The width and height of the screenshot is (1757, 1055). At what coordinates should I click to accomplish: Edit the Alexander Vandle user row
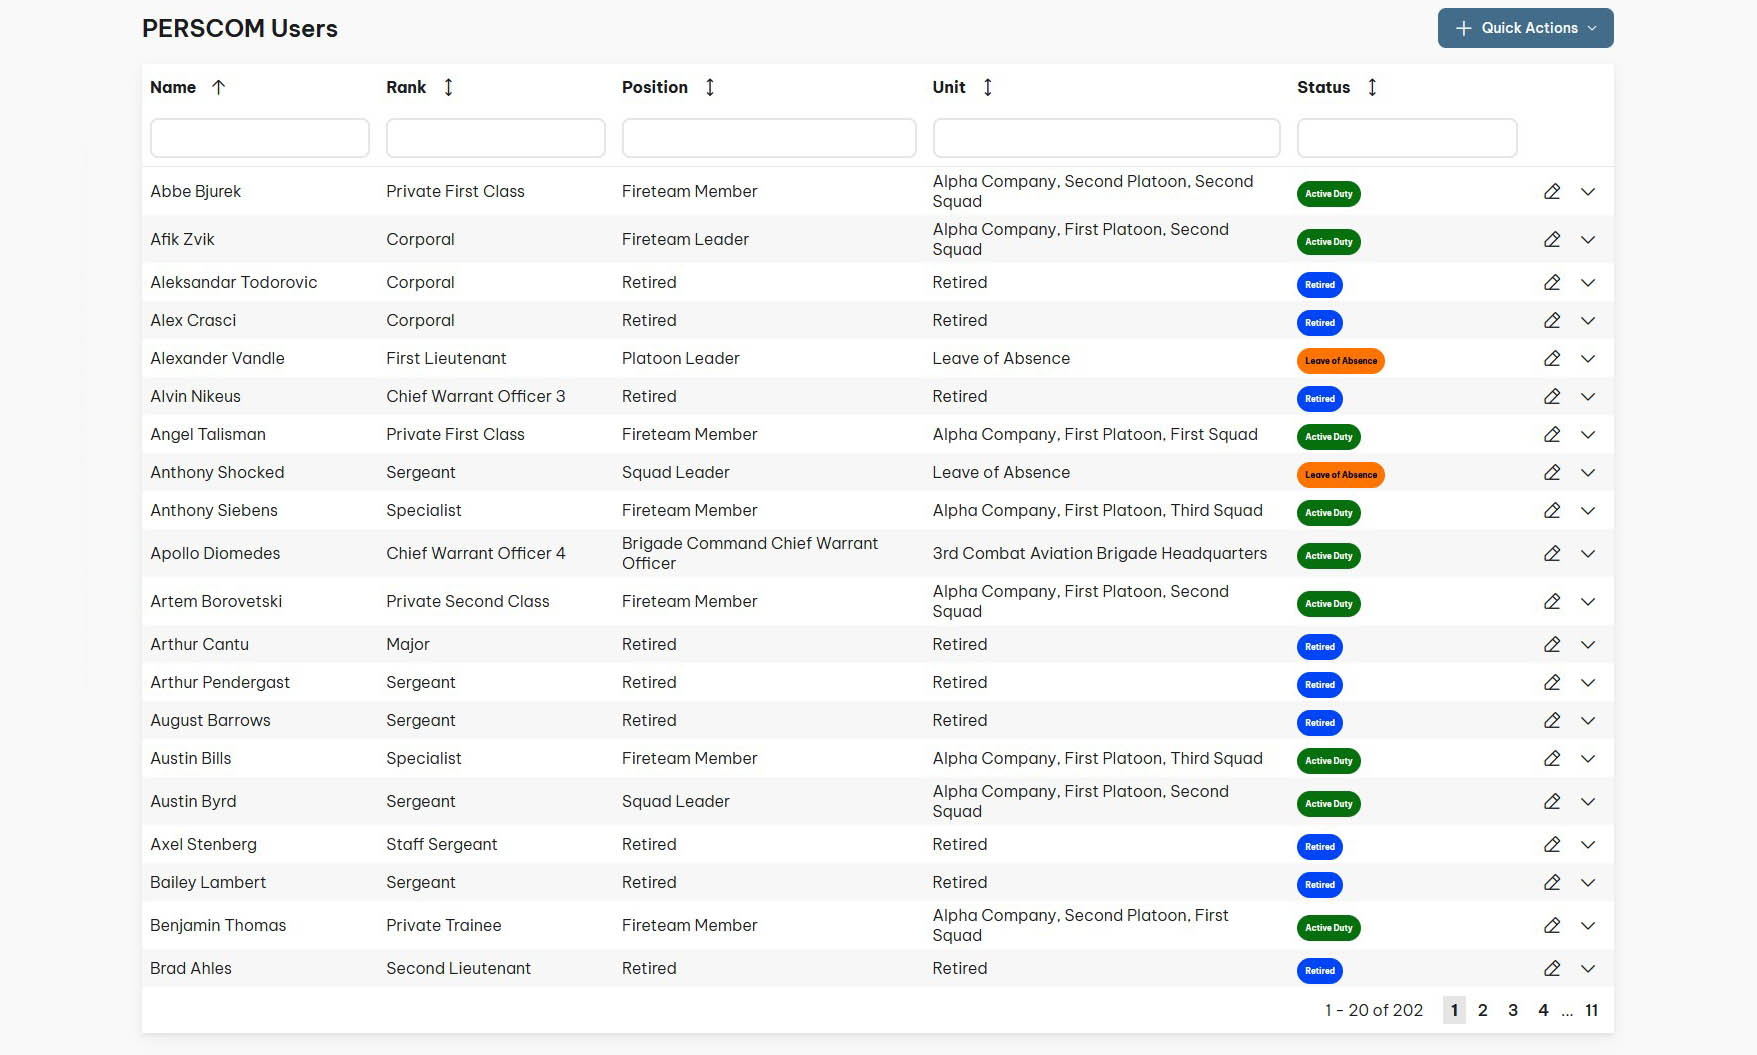click(x=1551, y=359)
